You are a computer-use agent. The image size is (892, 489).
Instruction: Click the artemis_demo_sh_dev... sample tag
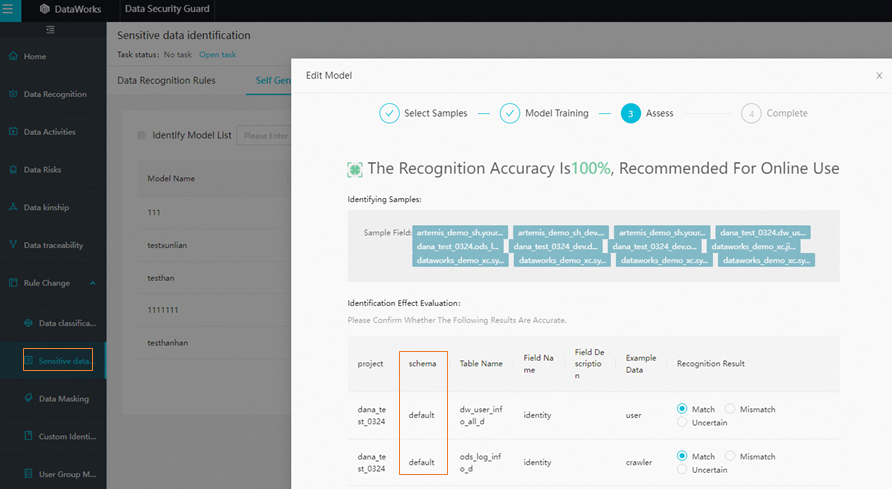(x=560, y=232)
